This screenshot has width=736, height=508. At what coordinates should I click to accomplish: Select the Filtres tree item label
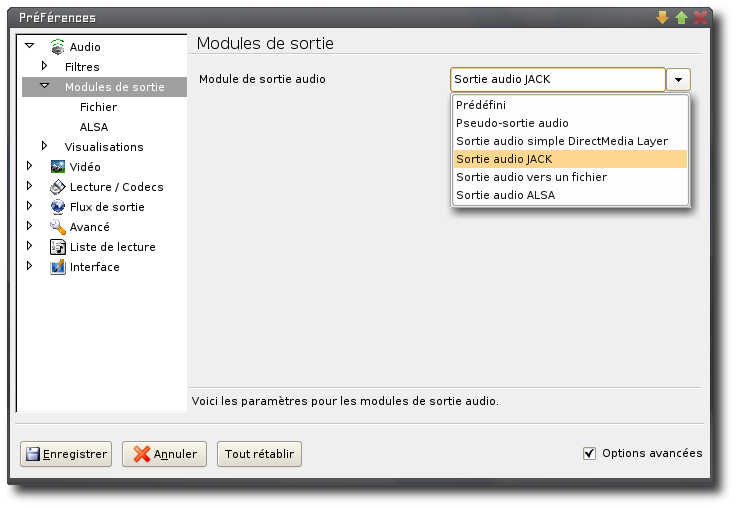[82, 67]
